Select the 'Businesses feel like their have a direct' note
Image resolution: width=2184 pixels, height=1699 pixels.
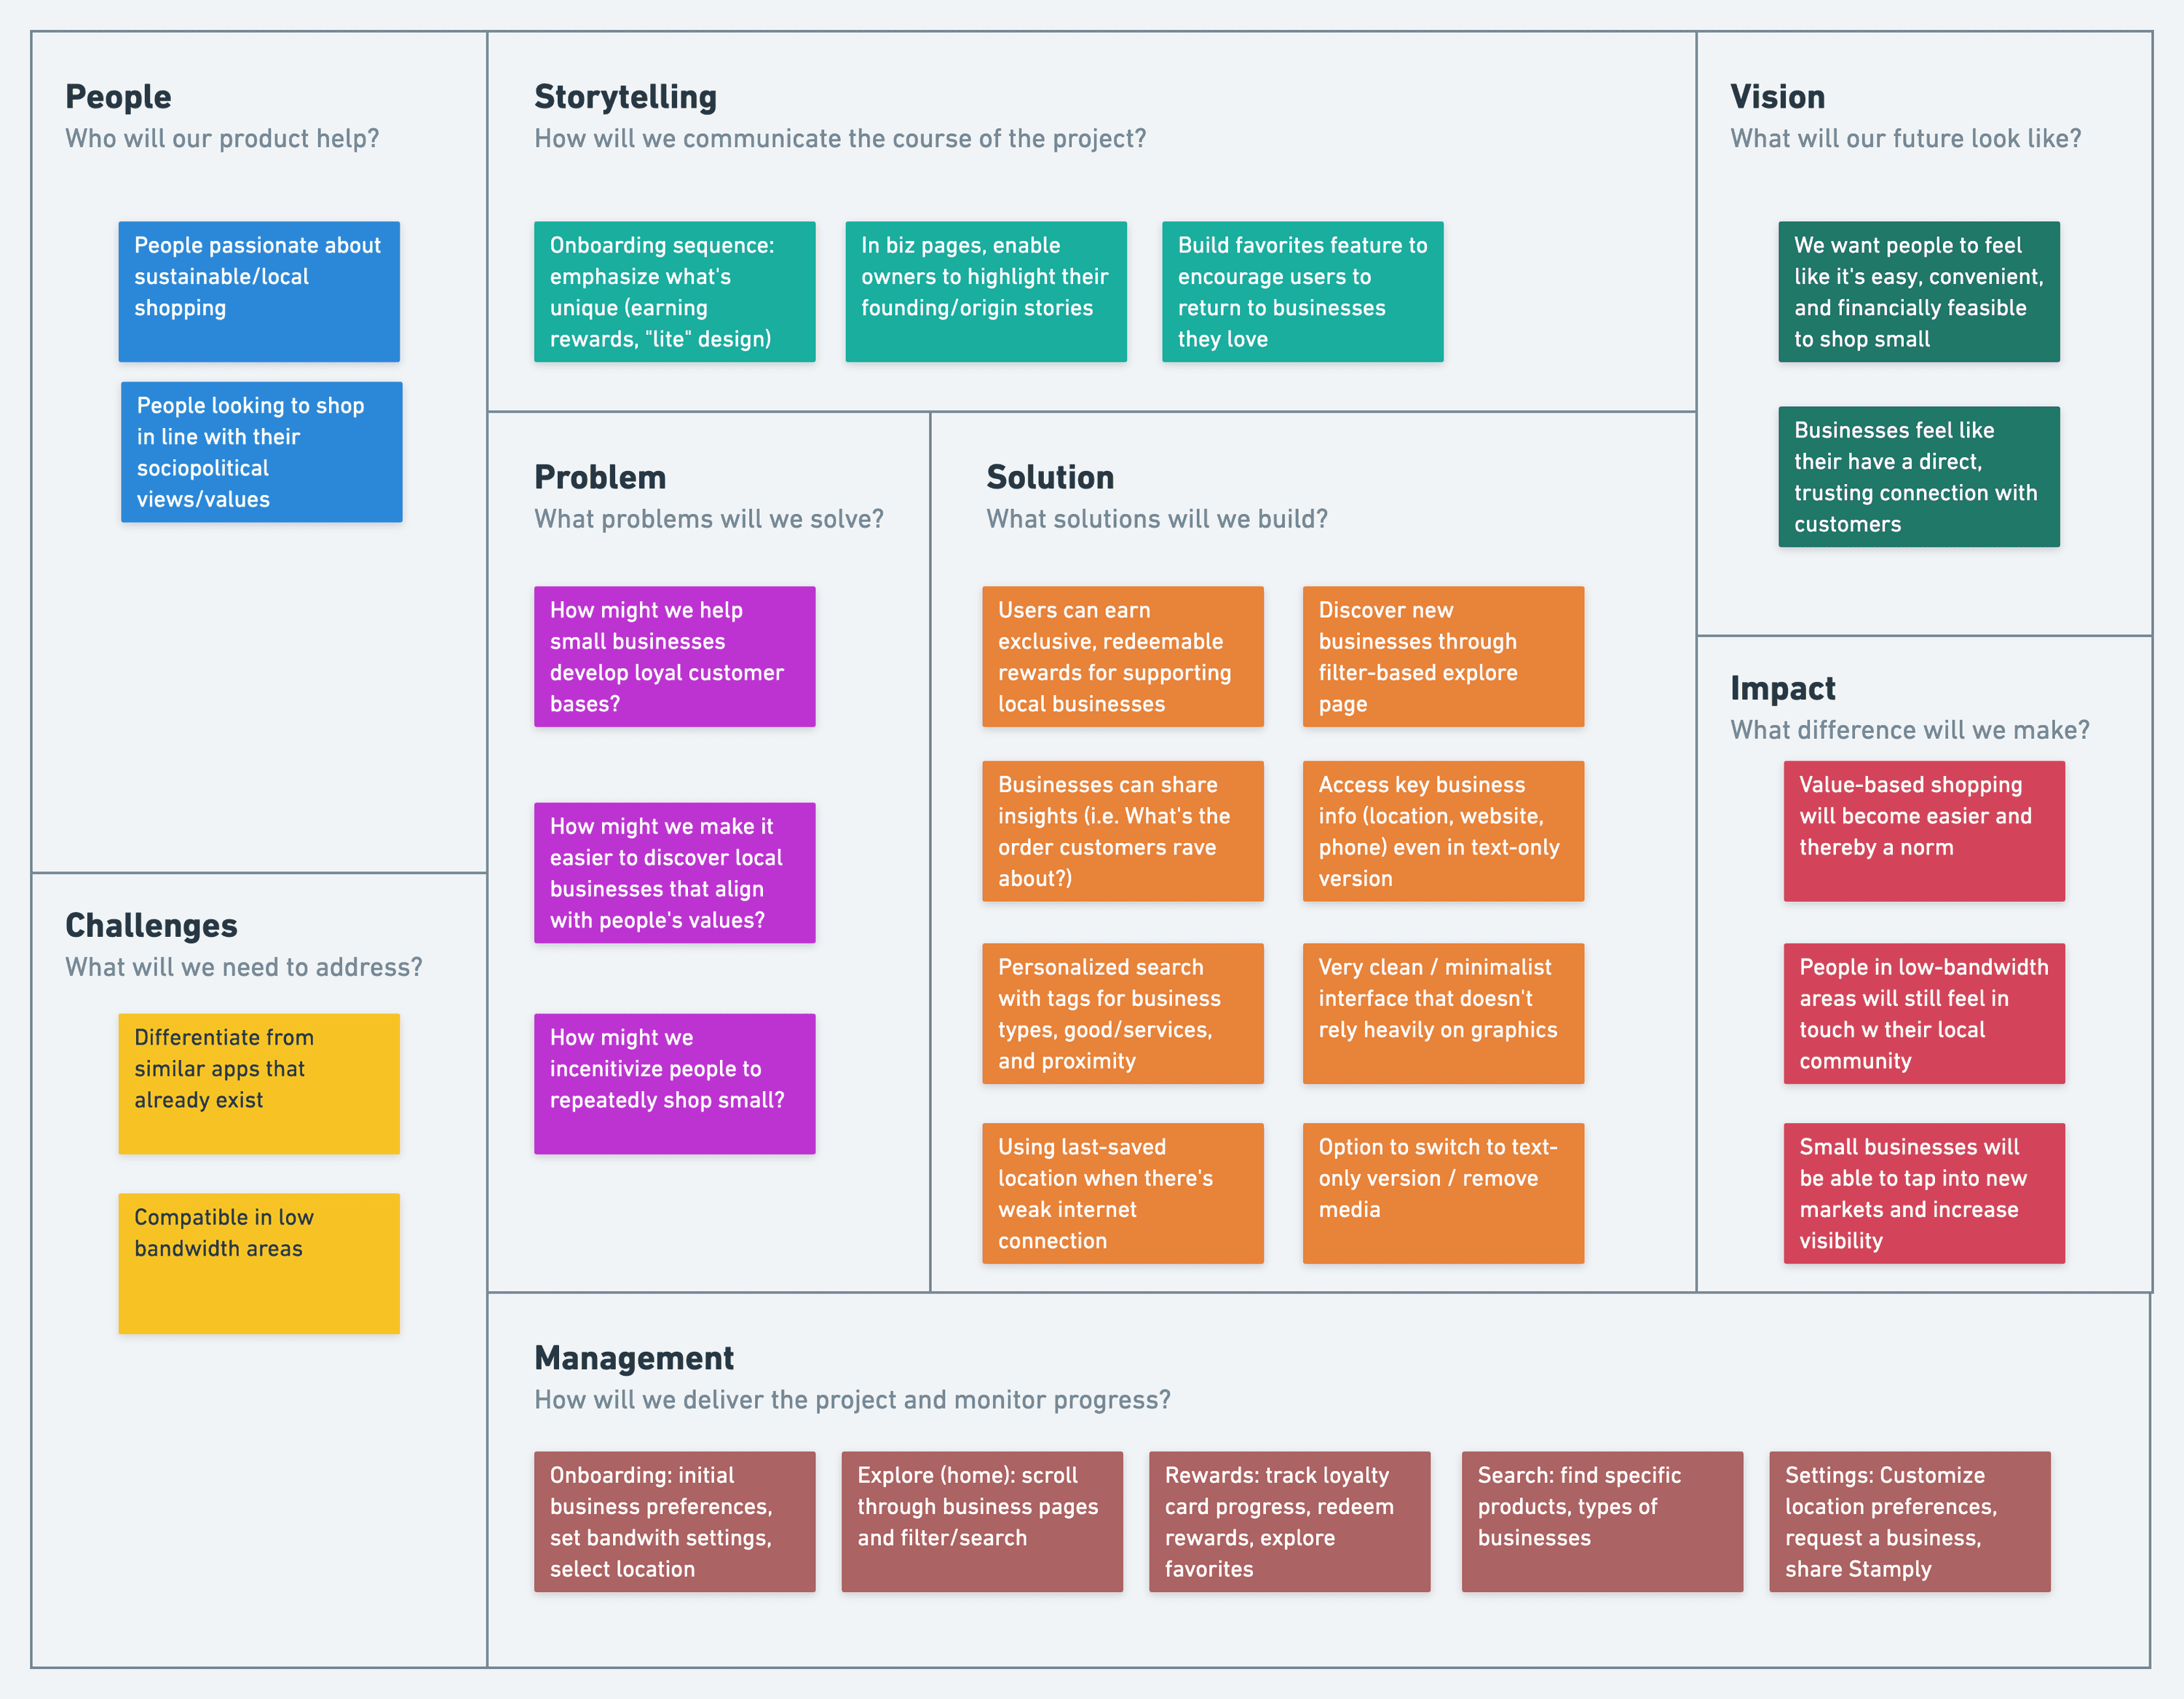pyautogui.click(x=1919, y=476)
